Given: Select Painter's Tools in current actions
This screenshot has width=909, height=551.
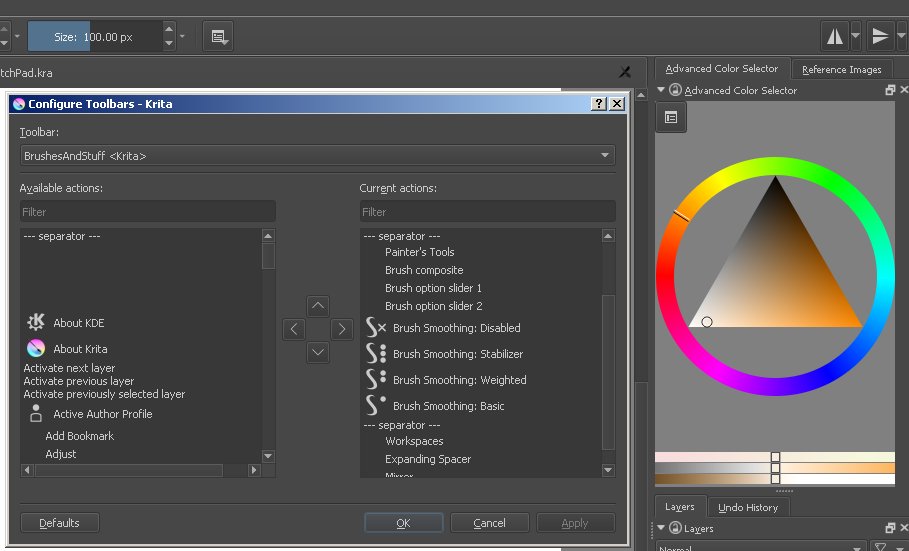Looking at the screenshot, I should [x=420, y=252].
